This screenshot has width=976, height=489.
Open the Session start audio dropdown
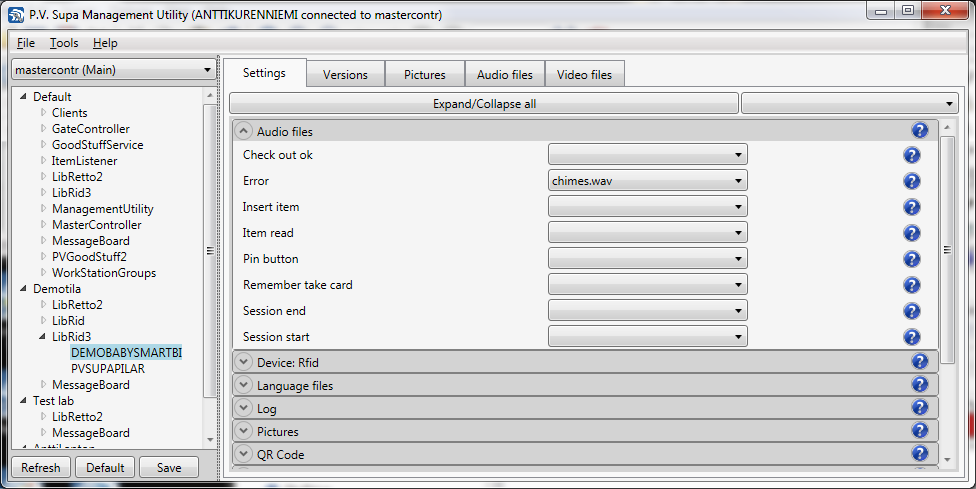(647, 337)
